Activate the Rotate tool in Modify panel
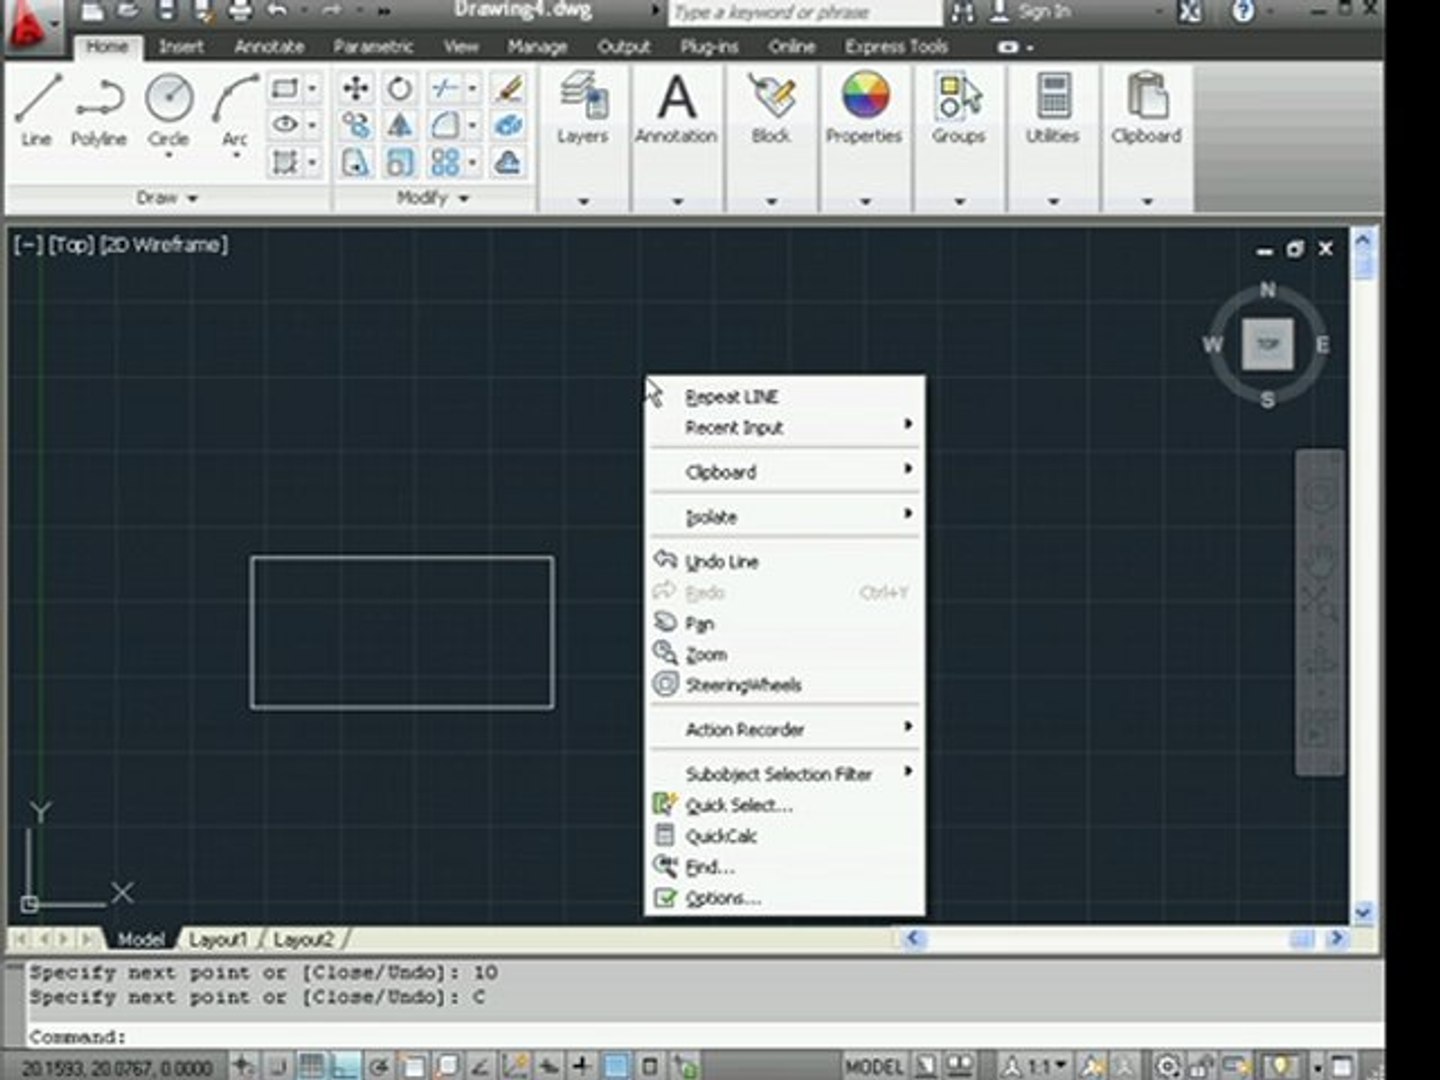The image size is (1440, 1080). pyautogui.click(x=400, y=89)
